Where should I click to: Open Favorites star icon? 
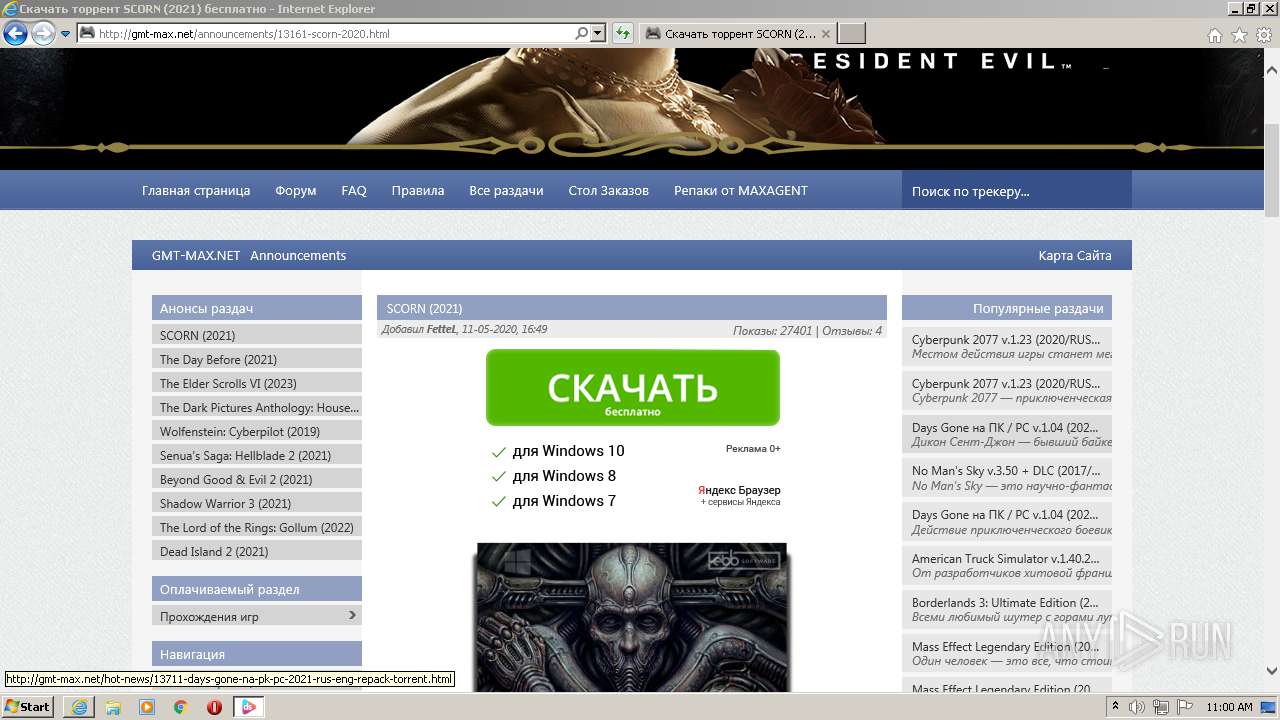click(1239, 35)
